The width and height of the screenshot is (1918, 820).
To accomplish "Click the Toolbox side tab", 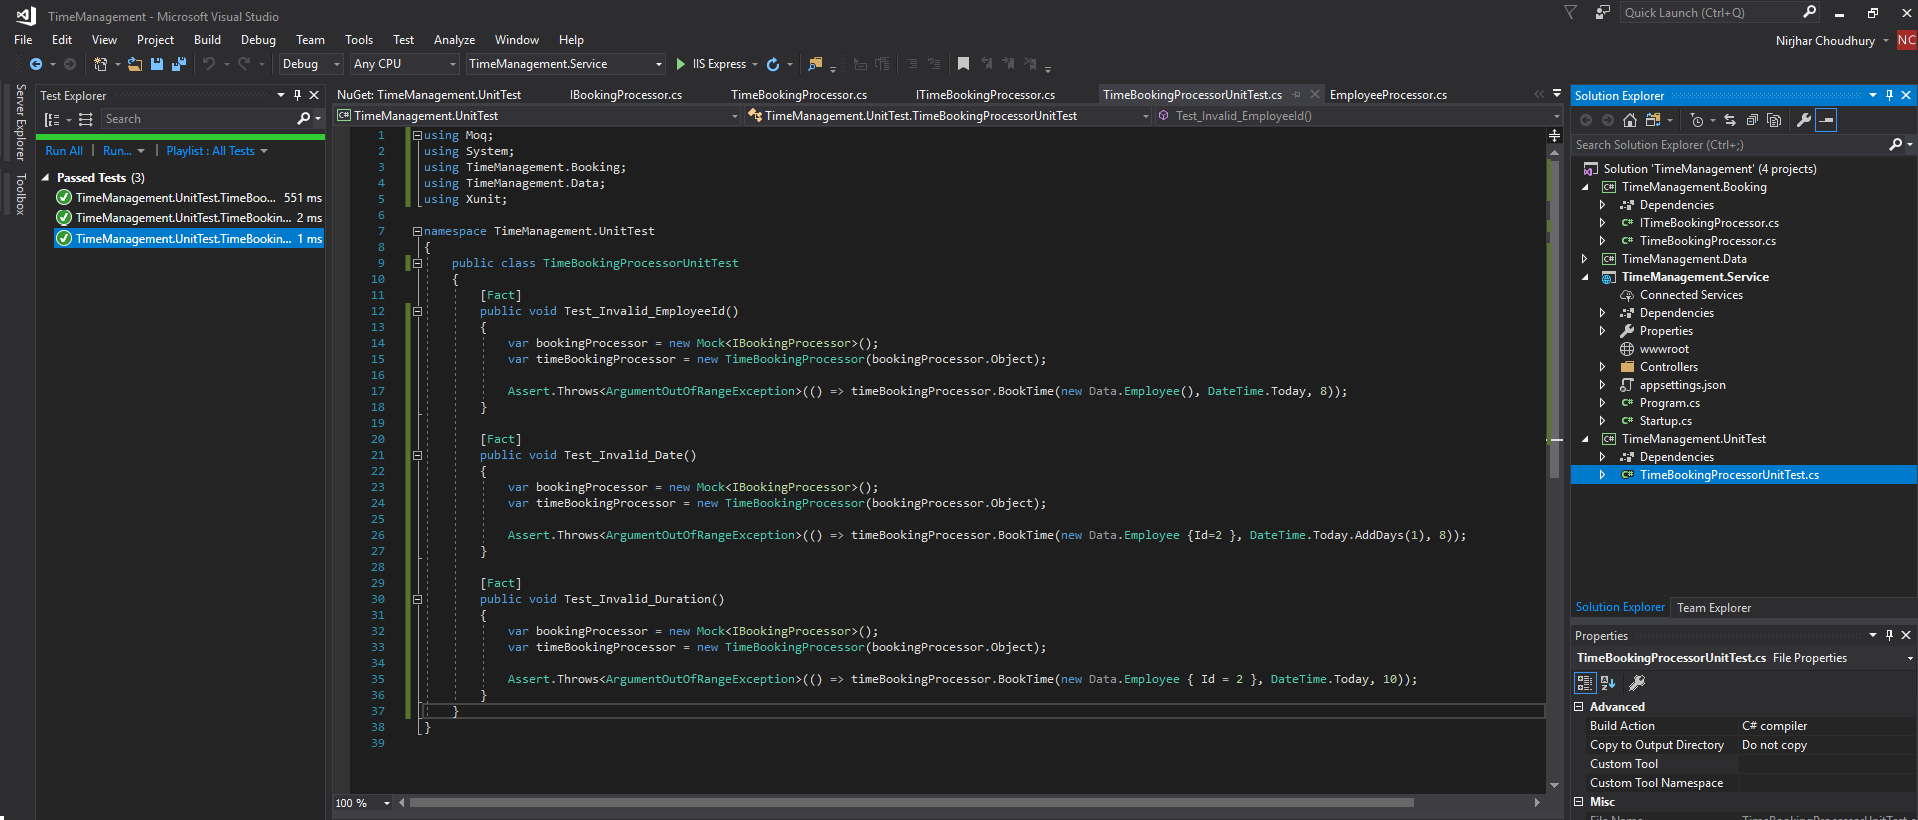I will coord(21,194).
